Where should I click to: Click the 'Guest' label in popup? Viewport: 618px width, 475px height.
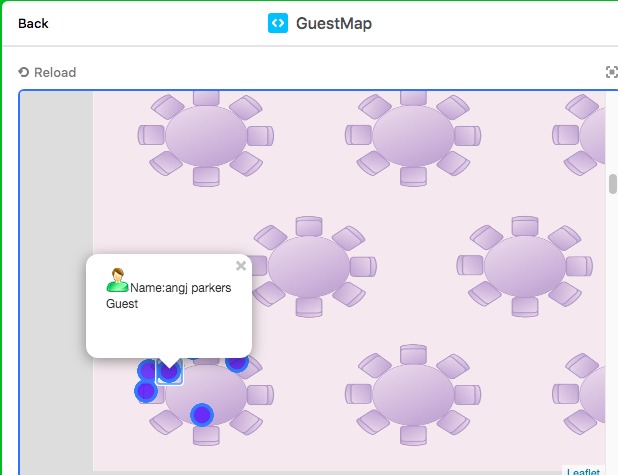point(122,304)
